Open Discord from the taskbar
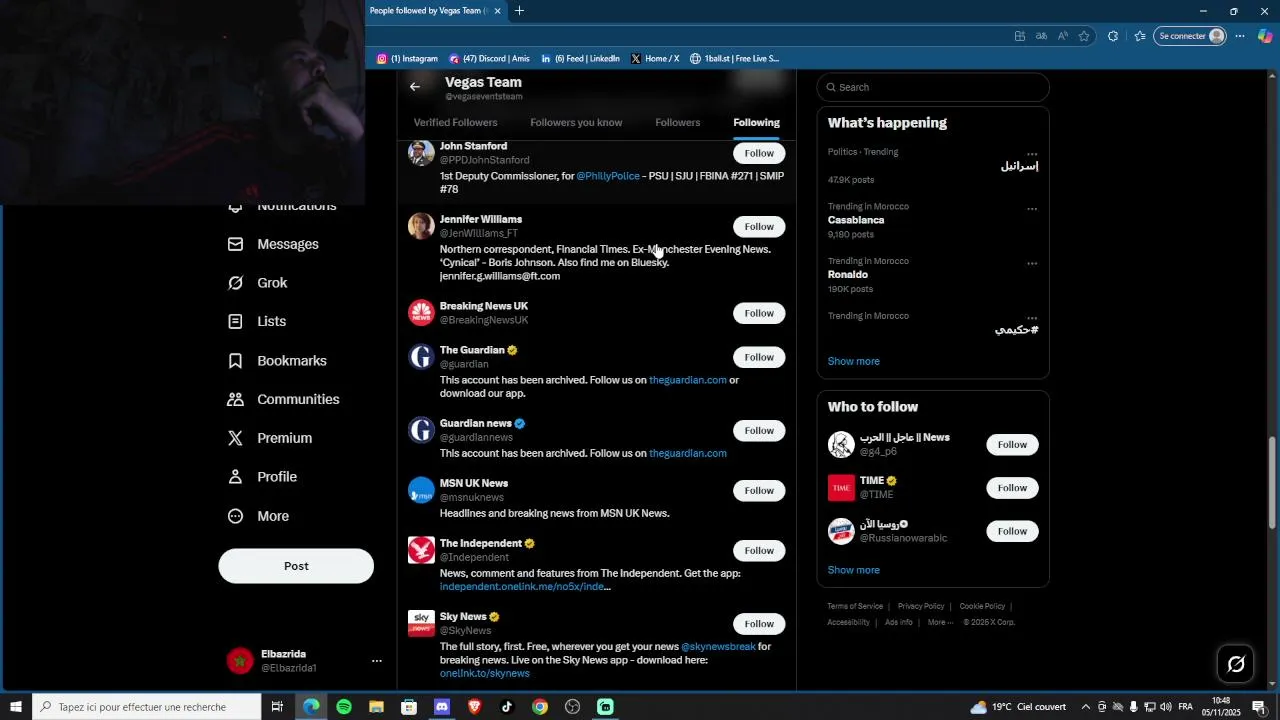1280x720 pixels. (x=442, y=707)
